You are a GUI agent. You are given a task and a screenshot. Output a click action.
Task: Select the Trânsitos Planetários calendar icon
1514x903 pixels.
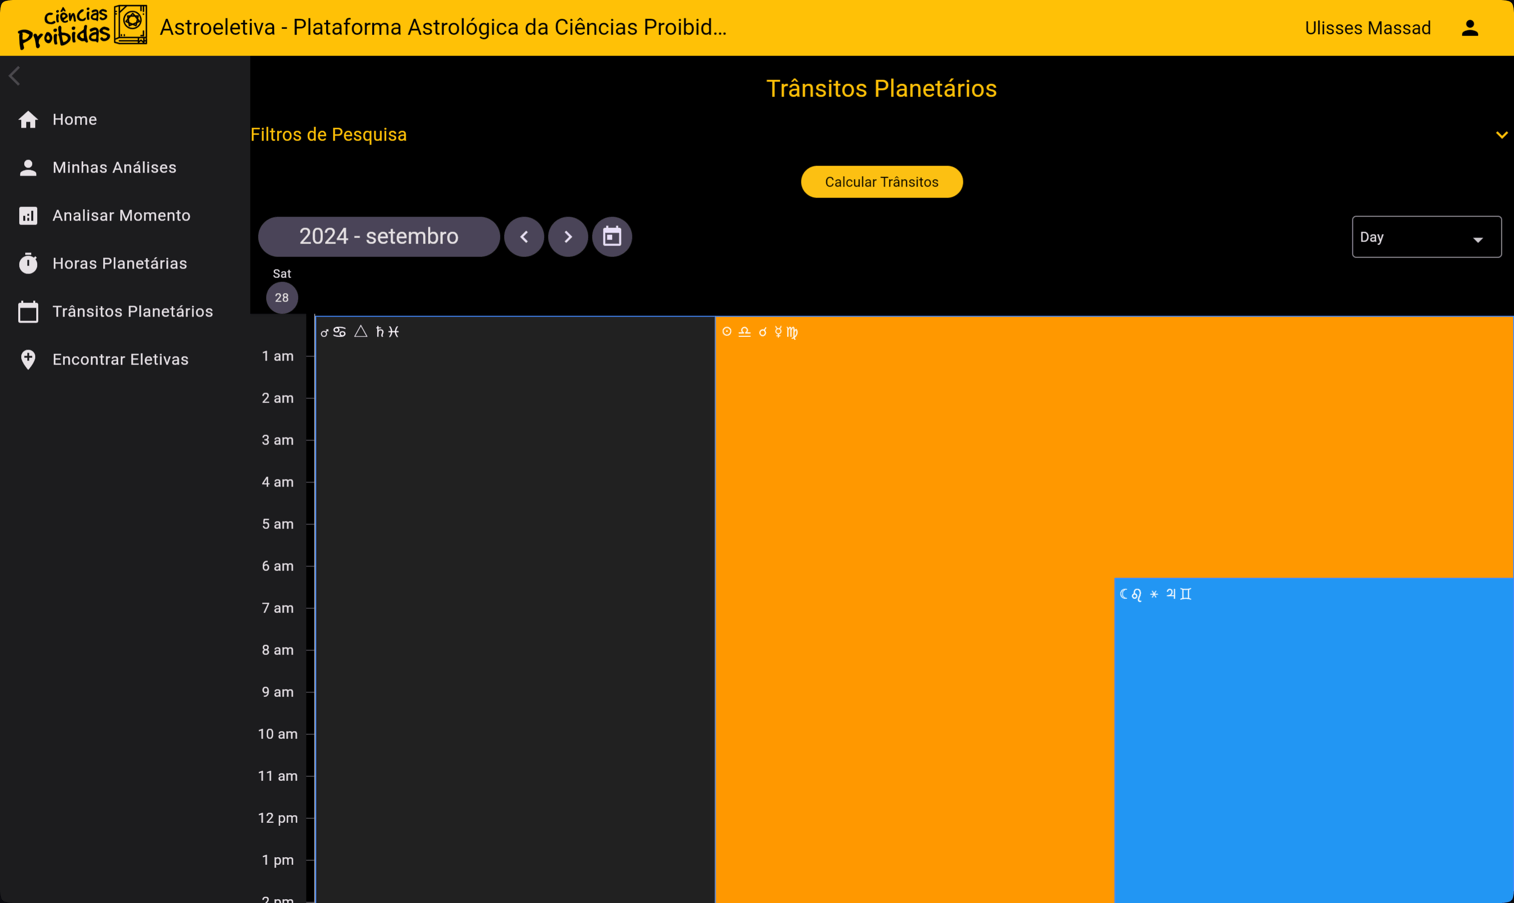point(28,311)
